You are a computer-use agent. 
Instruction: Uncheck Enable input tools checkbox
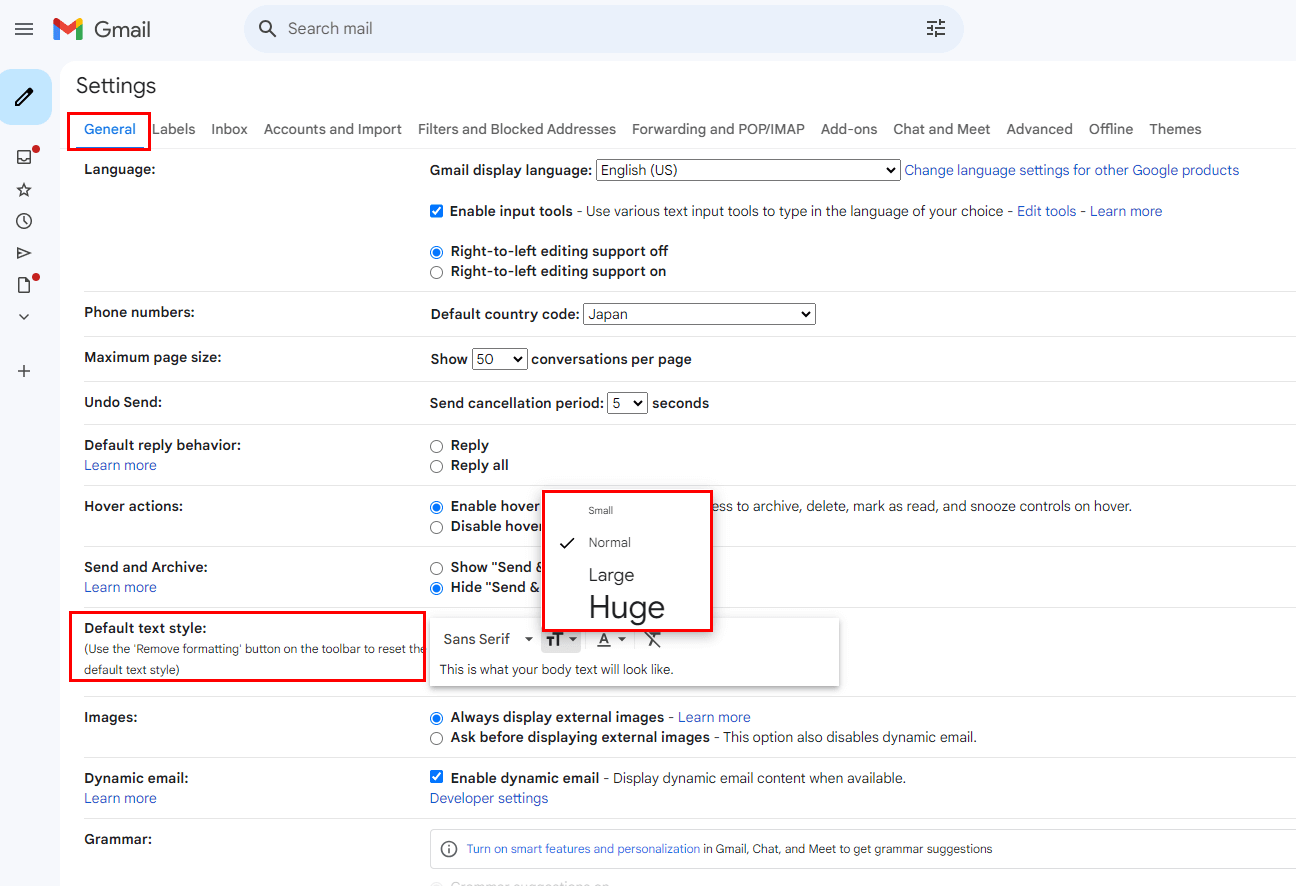pos(436,211)
